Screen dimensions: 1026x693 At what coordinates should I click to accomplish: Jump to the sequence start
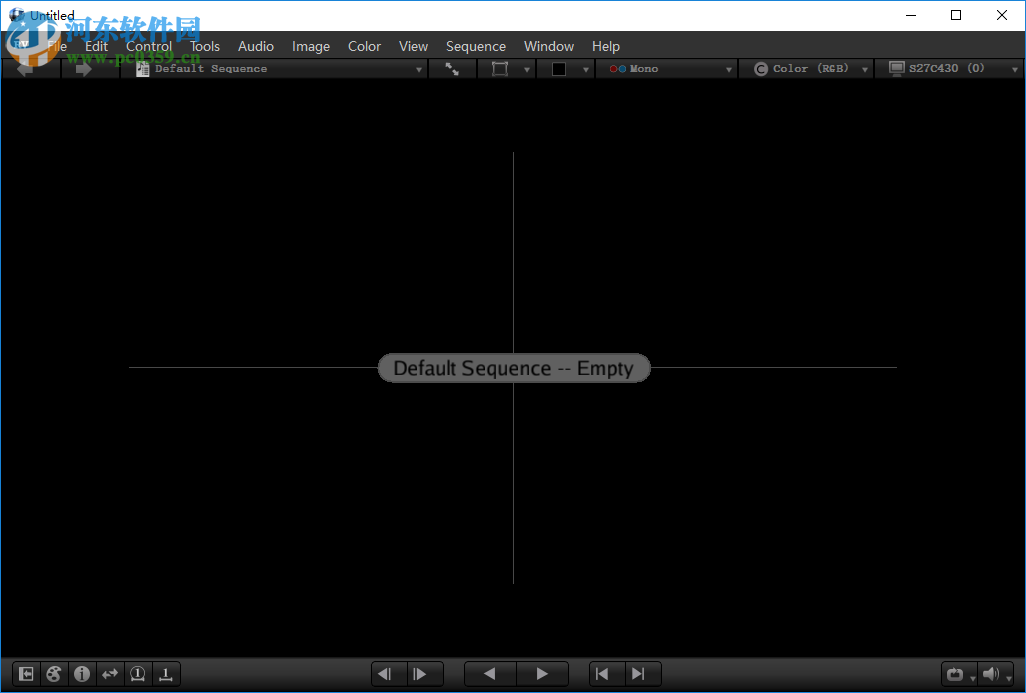pos(603,674)
